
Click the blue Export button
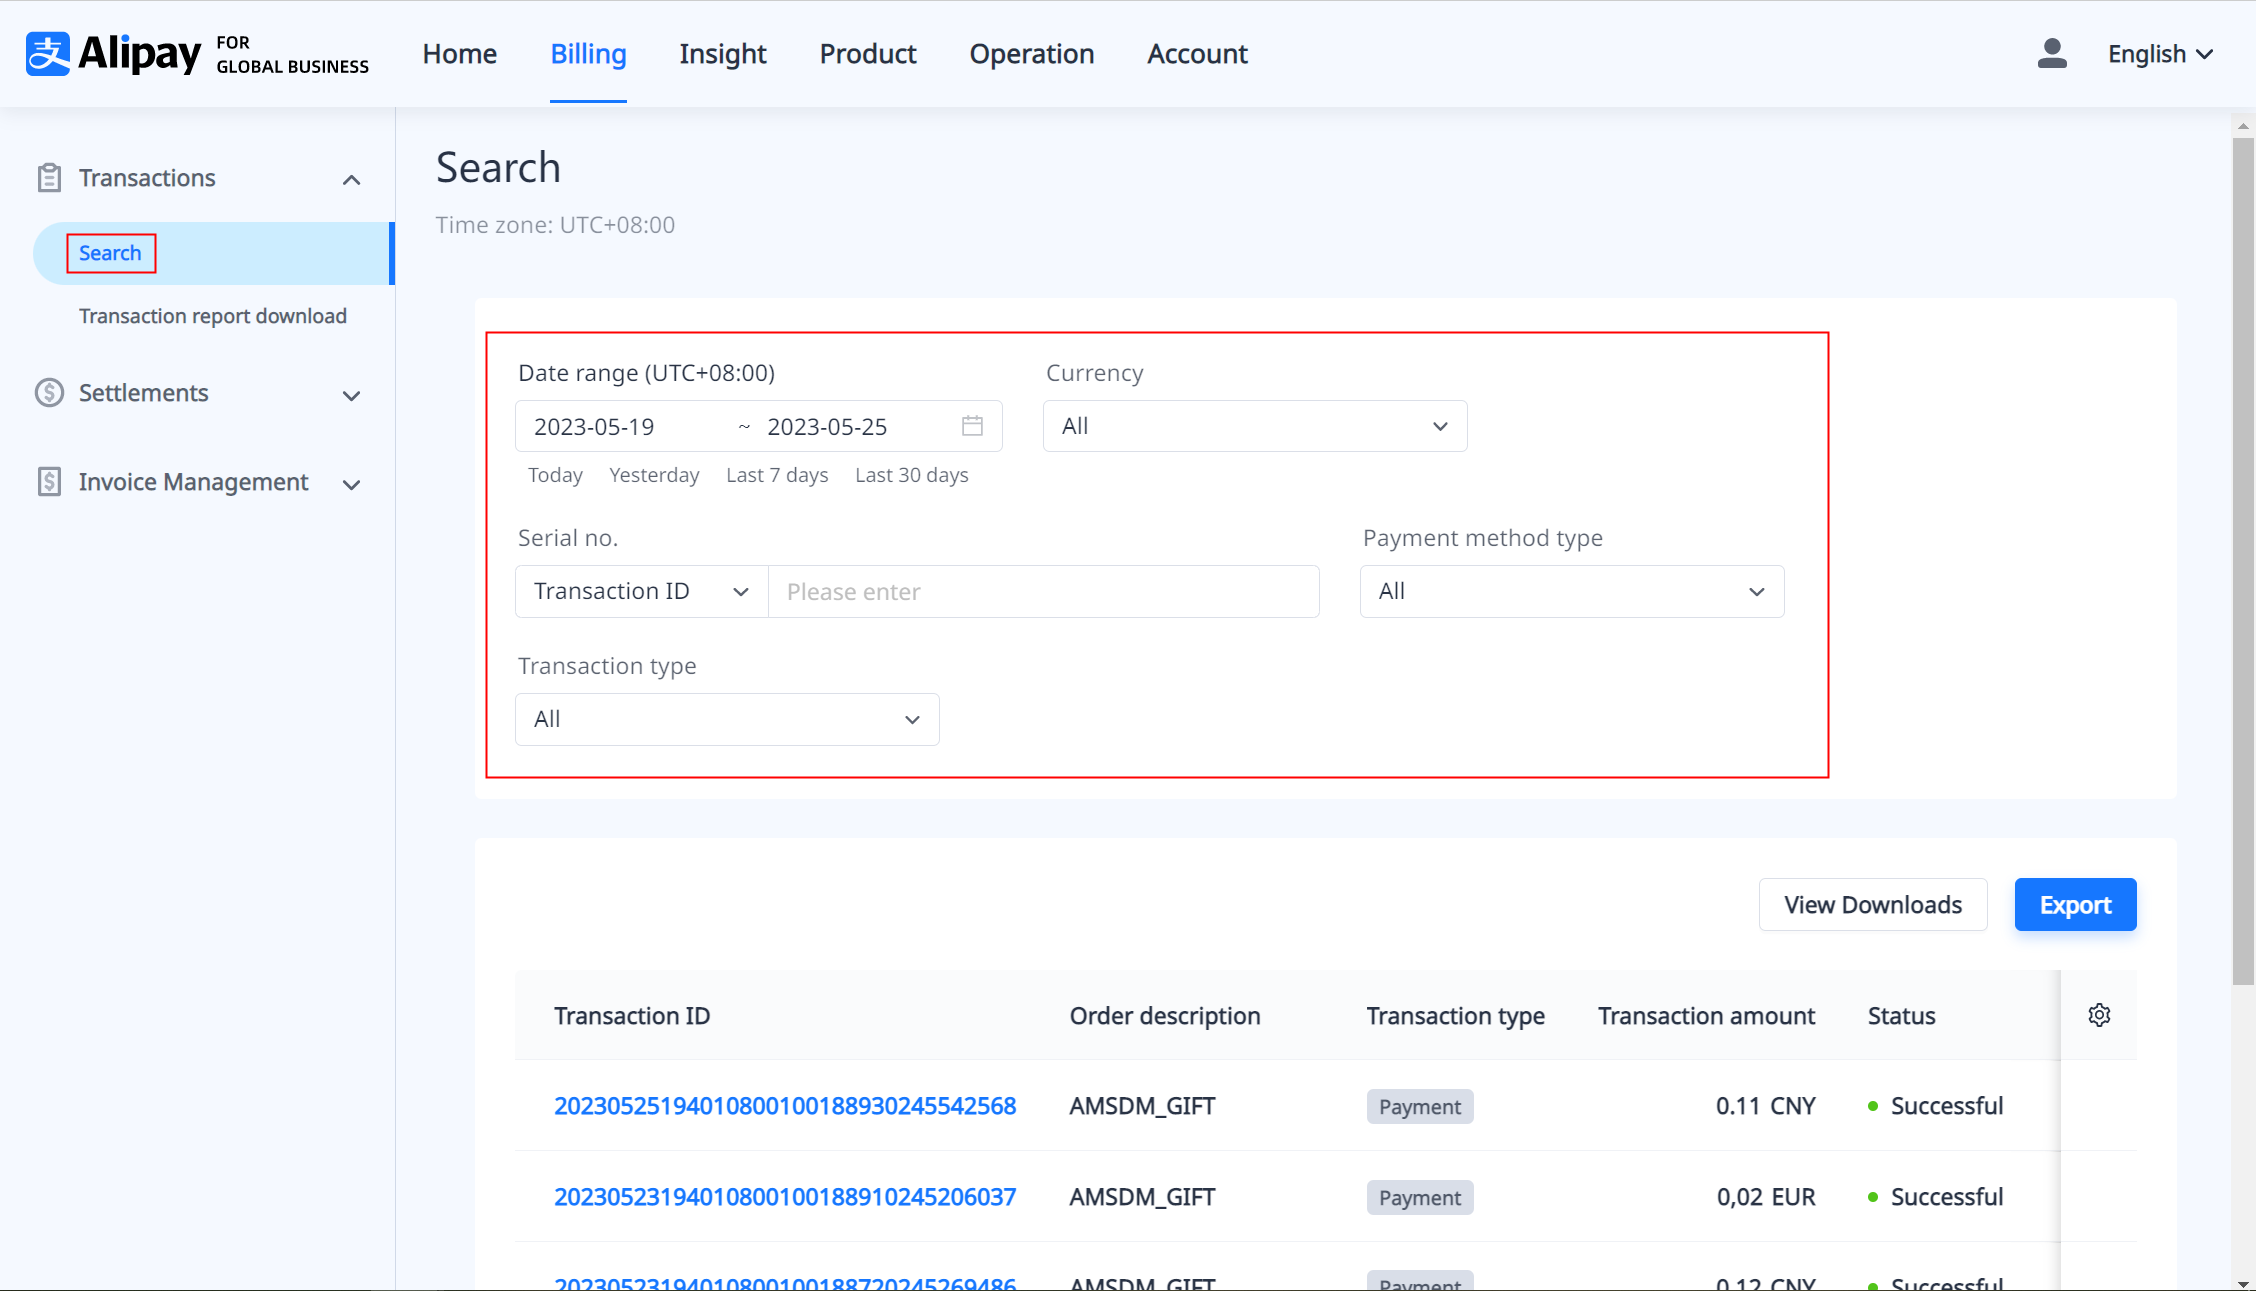[x=2075, y=905]
